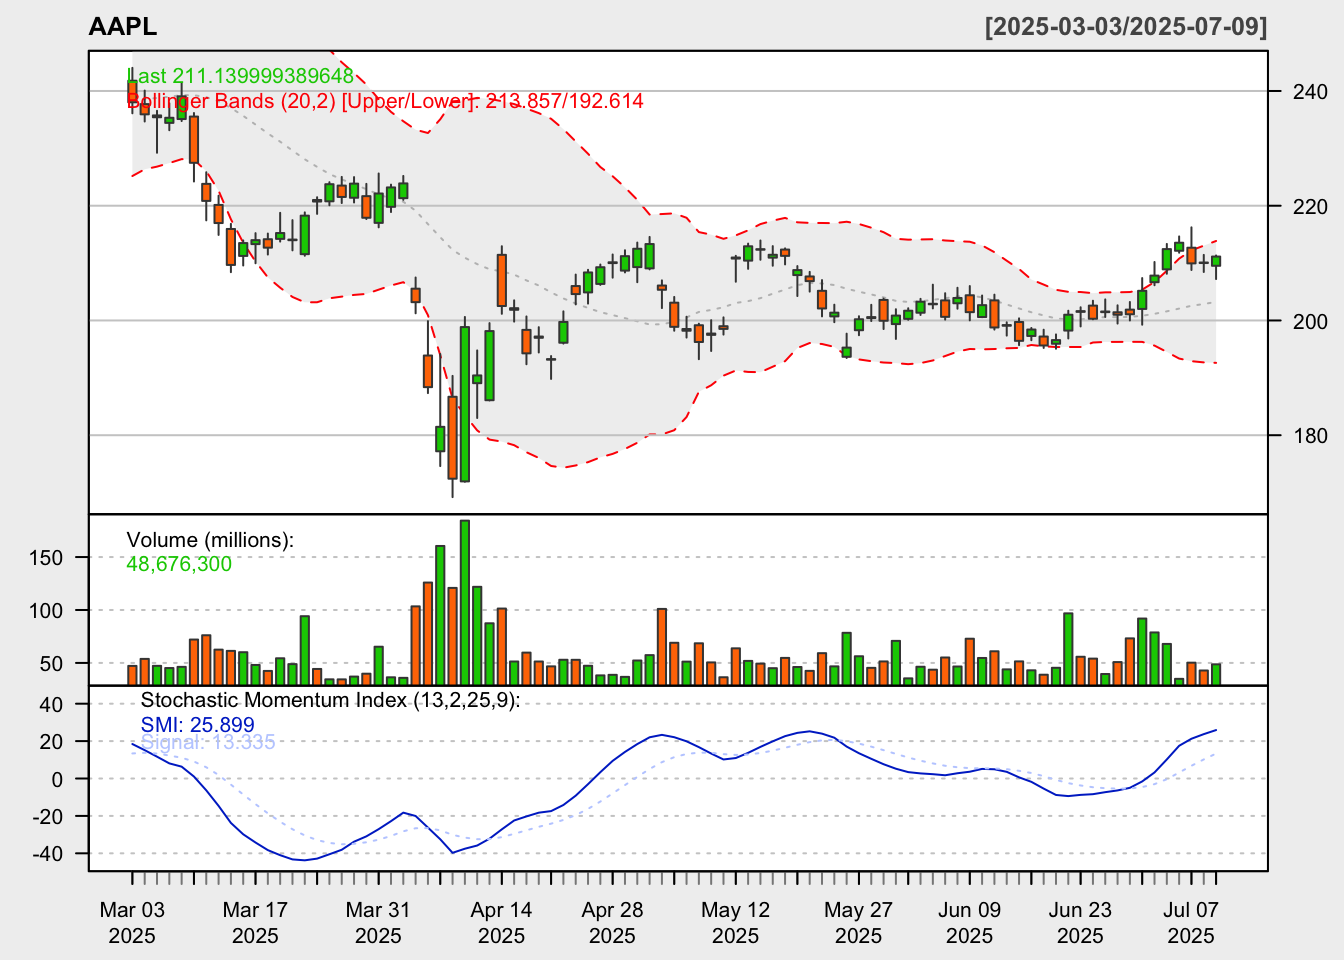Click the May 27 2025 date label

(858, 923)
